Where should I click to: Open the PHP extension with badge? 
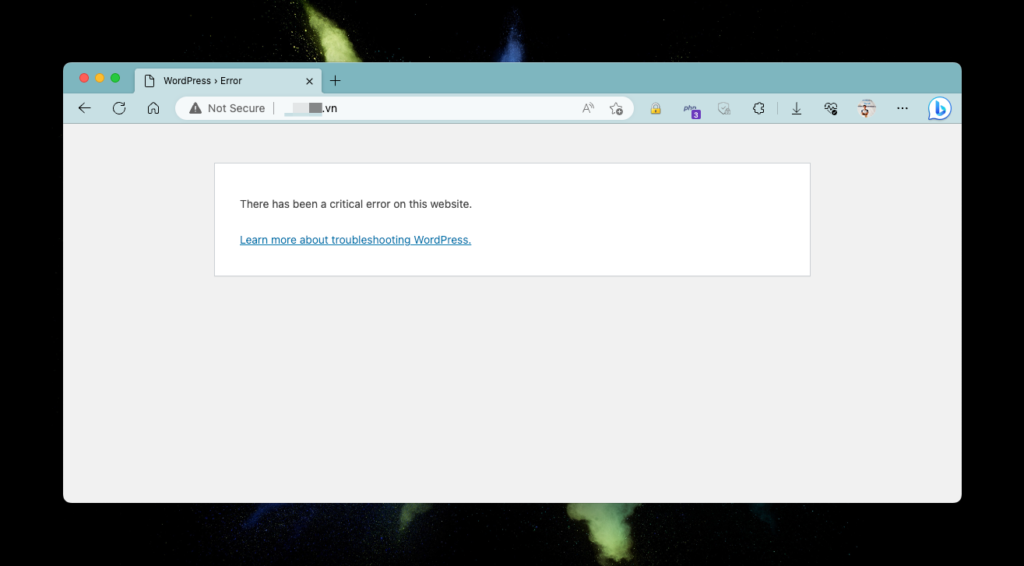(691, 110)
